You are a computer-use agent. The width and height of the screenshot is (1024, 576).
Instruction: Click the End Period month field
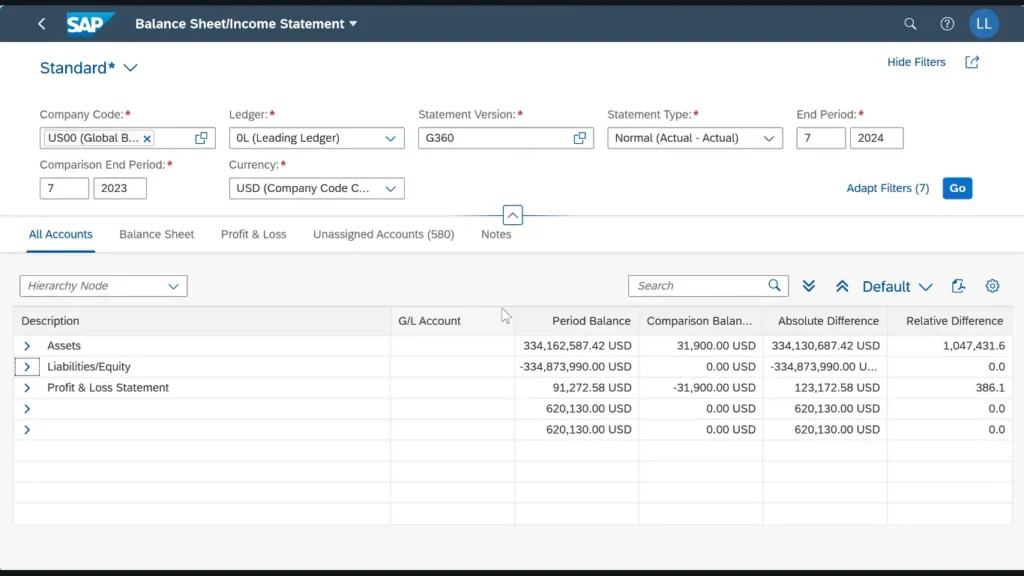(x=821, y=138)
